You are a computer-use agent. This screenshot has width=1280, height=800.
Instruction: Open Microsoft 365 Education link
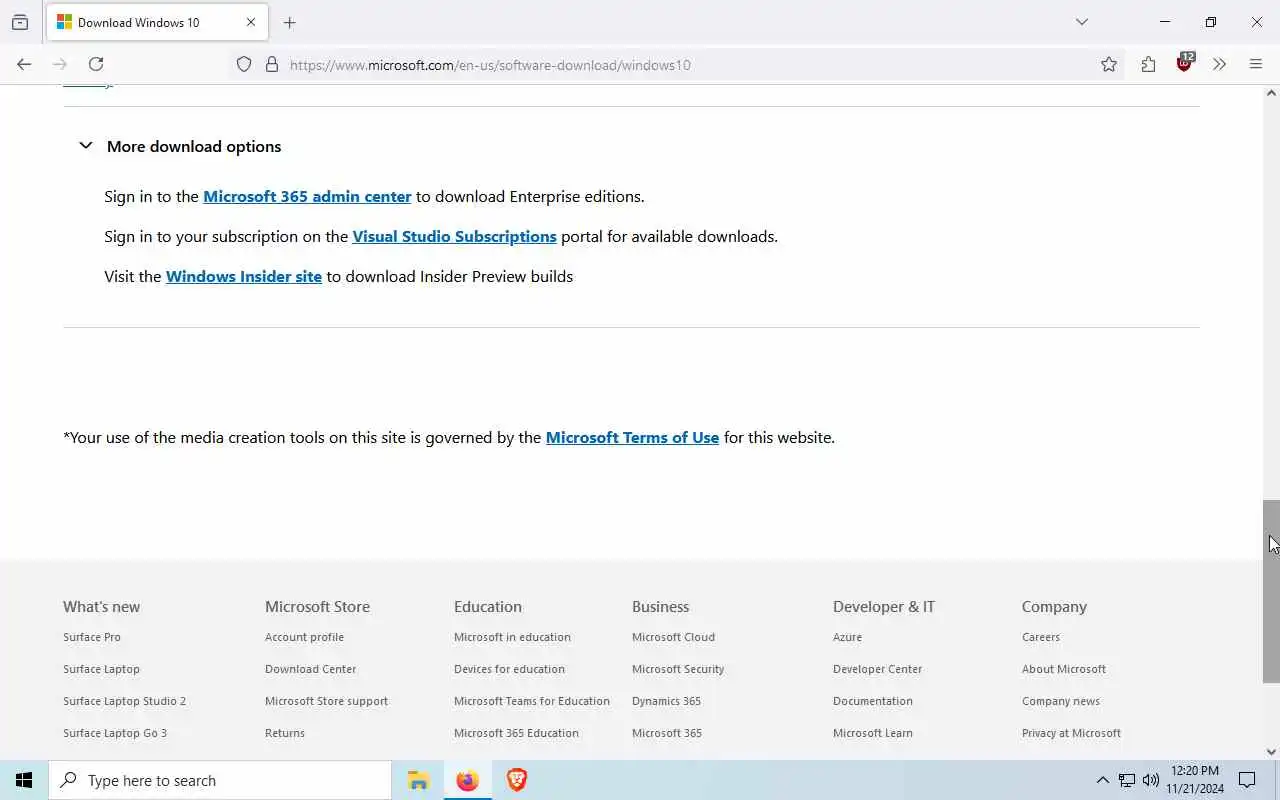(x=516, y=733)
